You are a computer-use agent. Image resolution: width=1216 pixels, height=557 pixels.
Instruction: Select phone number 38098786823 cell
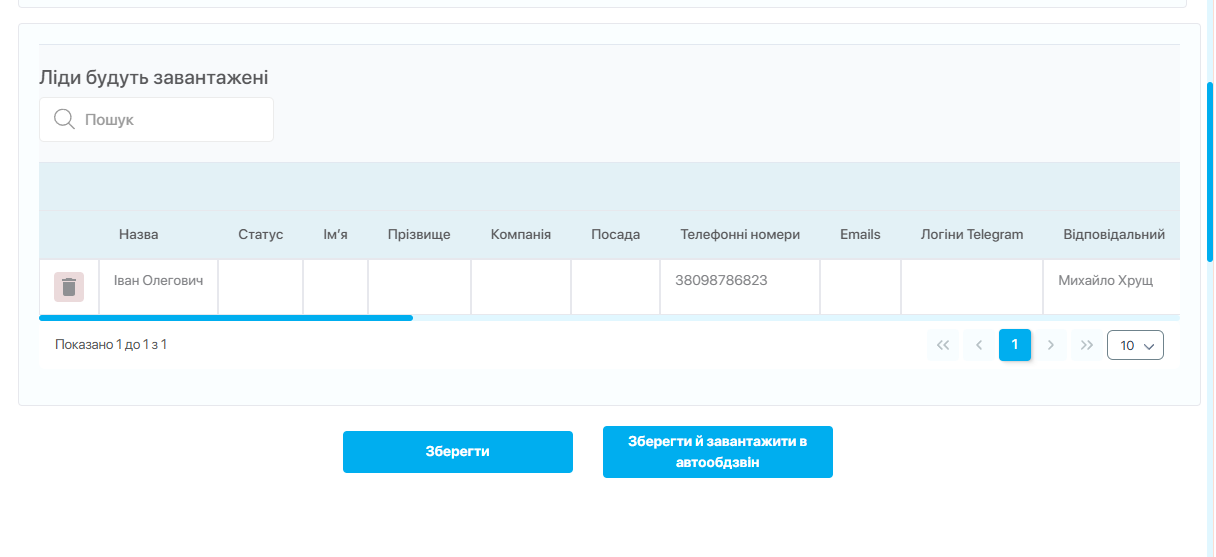point(740,287)
